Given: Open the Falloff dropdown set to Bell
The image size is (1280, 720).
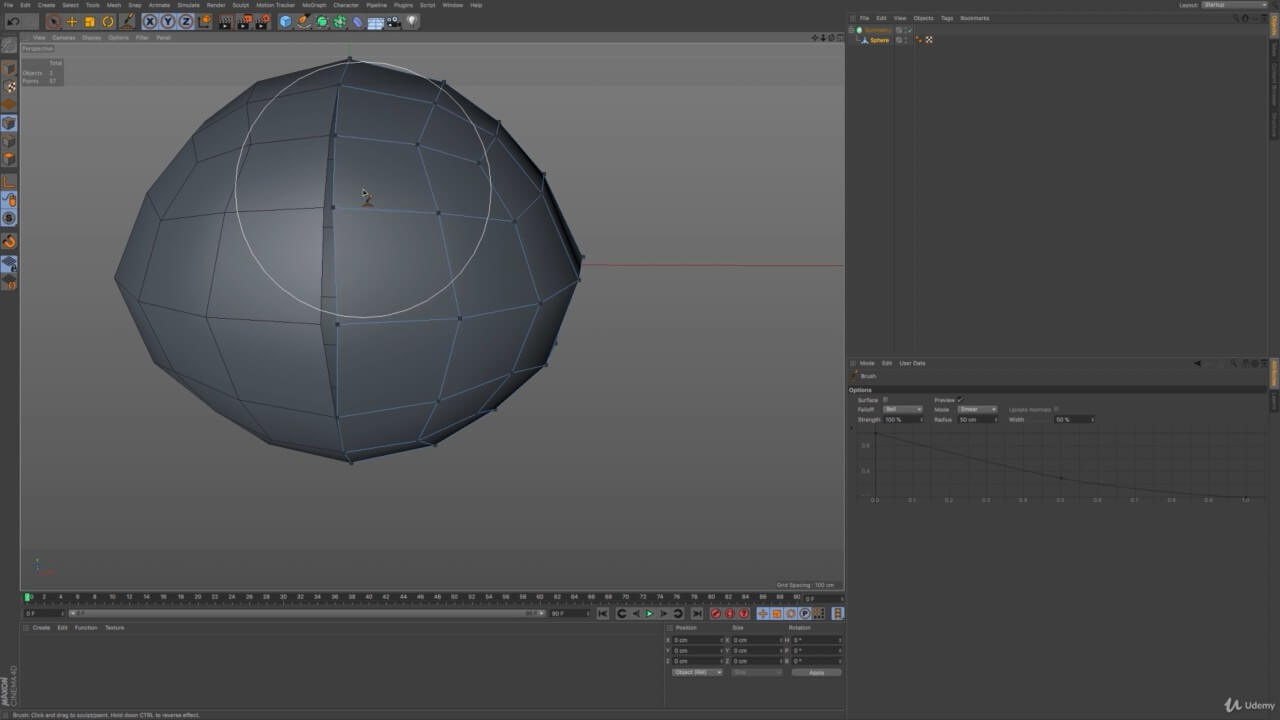Looking at the screenshot, I should point(903,409).
